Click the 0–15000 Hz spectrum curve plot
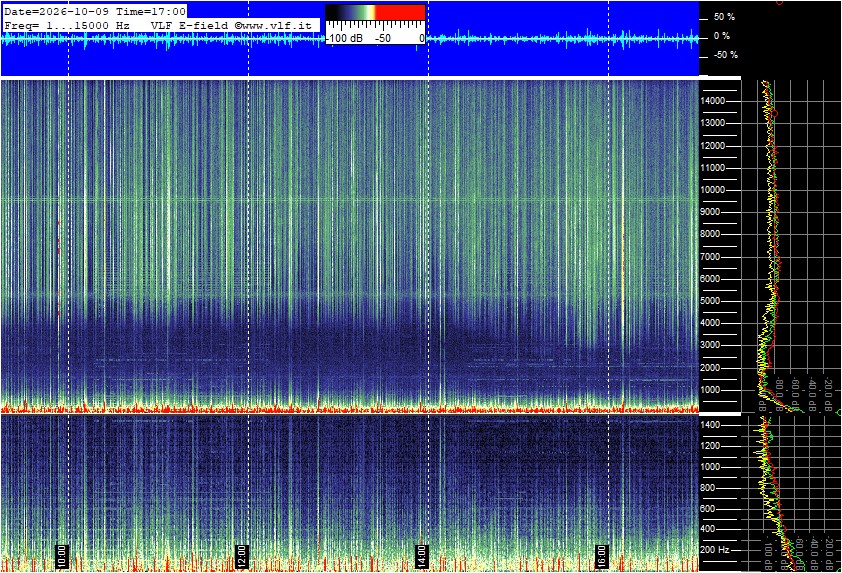 pos(791,246)
